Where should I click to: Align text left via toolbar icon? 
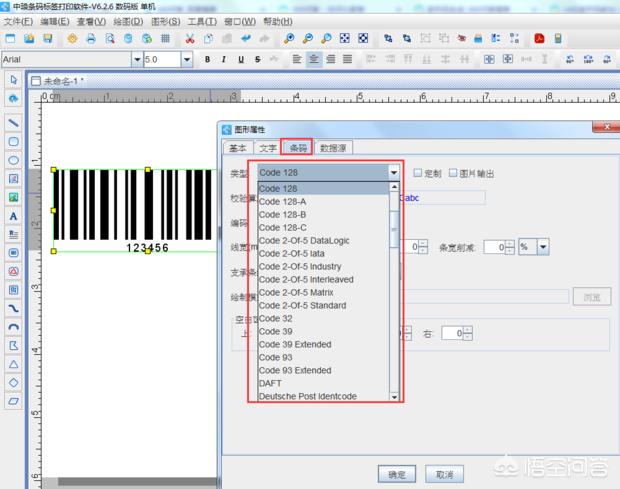[x=297, y=59]
